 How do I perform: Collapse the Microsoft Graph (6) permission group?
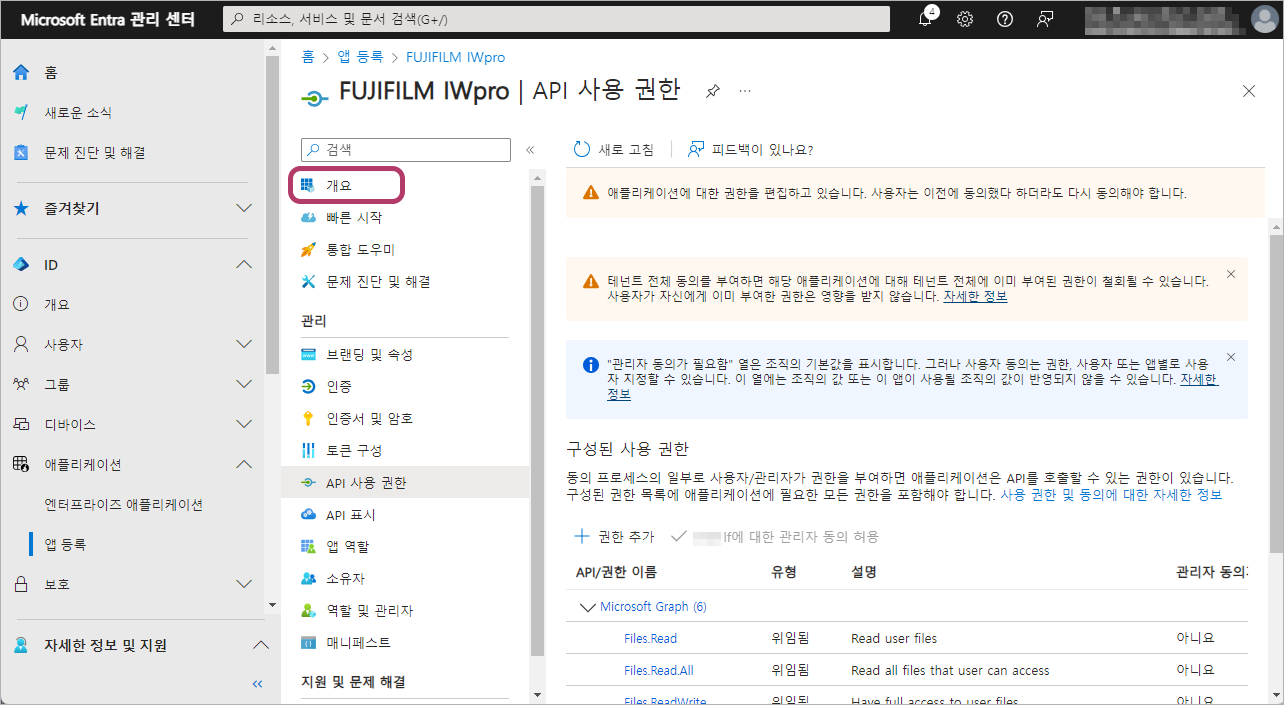point(587,607)
